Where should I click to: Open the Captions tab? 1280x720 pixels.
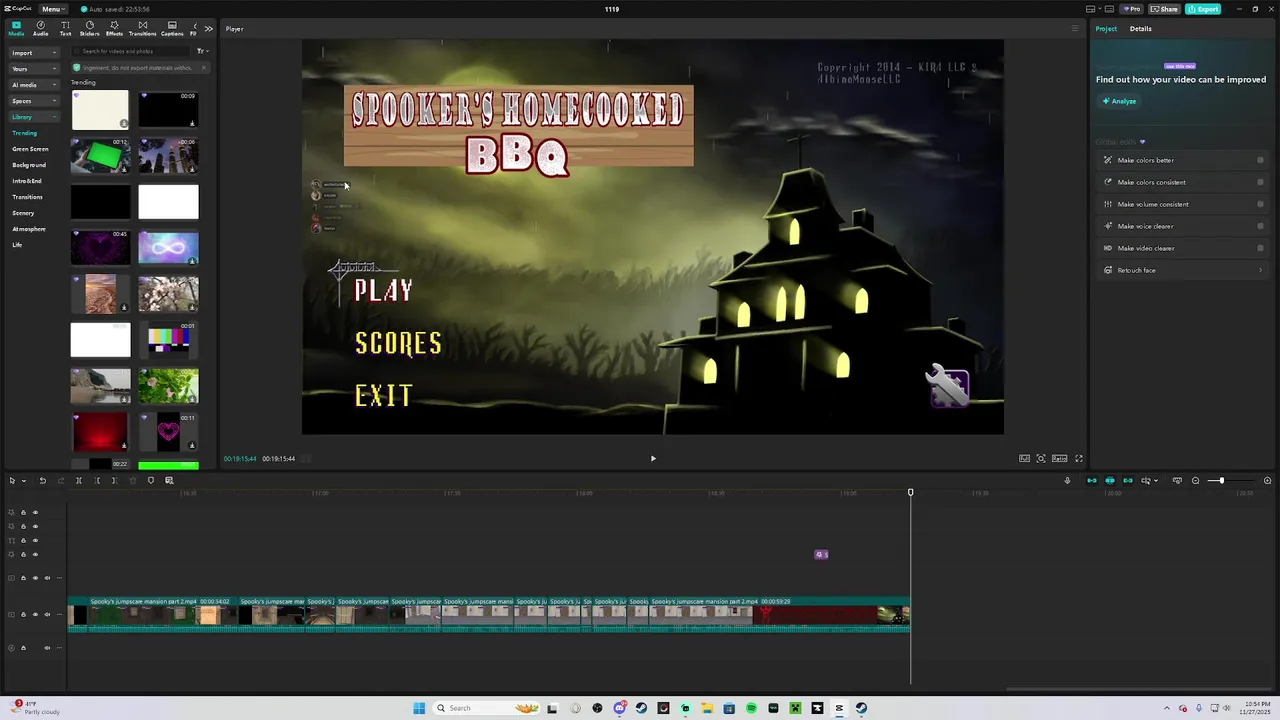[172, 28]
